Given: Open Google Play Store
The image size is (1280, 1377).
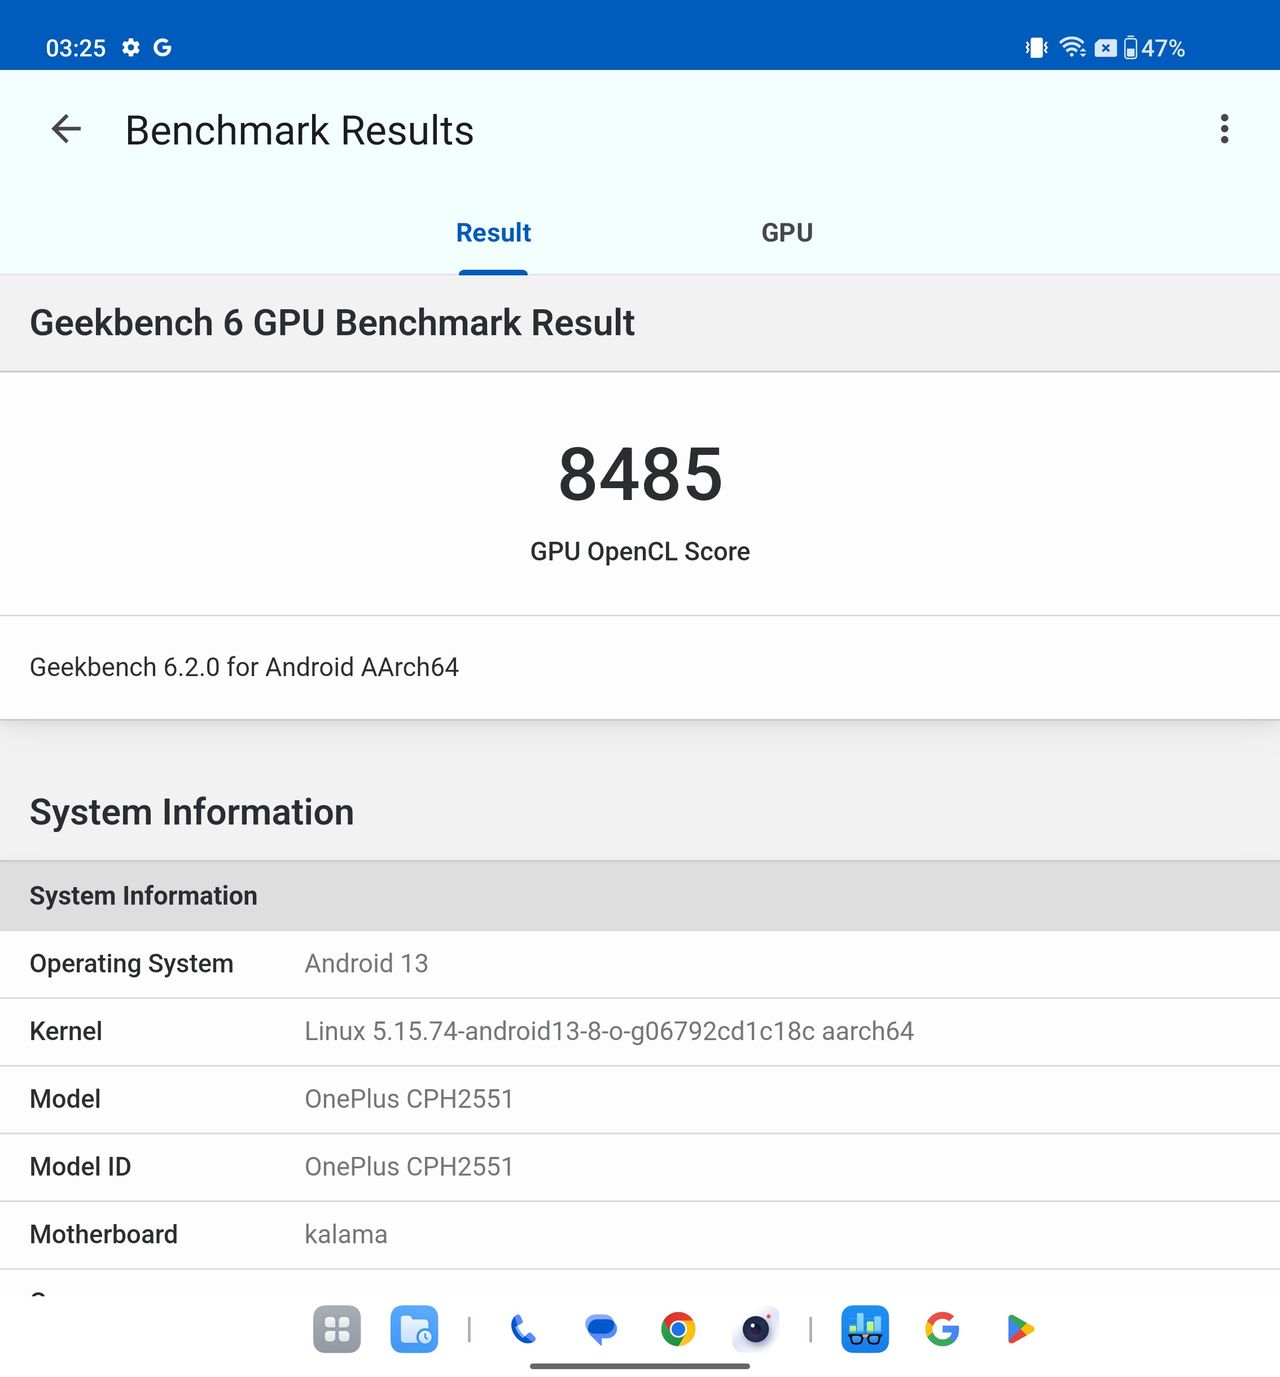Looking at the screenshot, I should [x=1020, y=1329].
